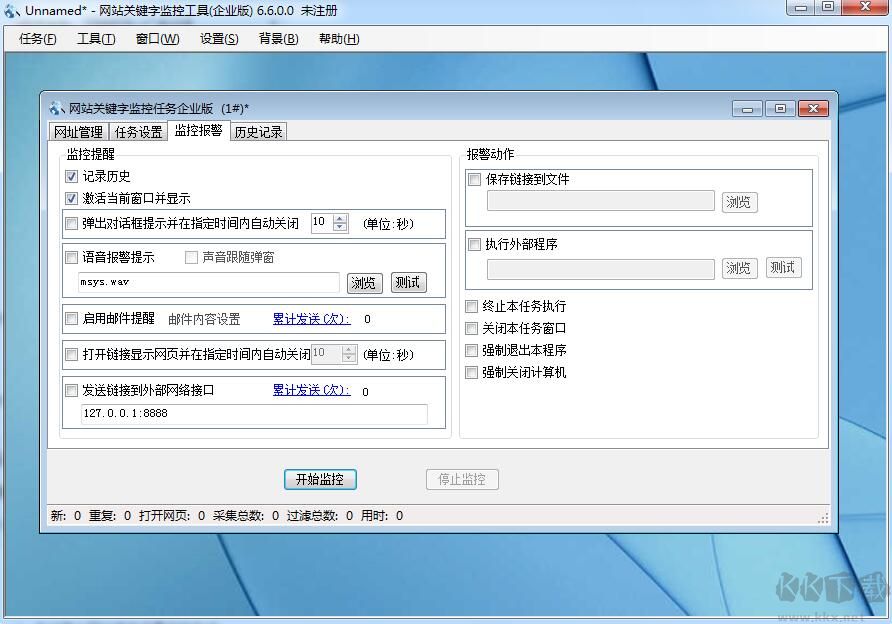Open 邮件内容设置 settings

pyautogui.click(x=204, y=319)
